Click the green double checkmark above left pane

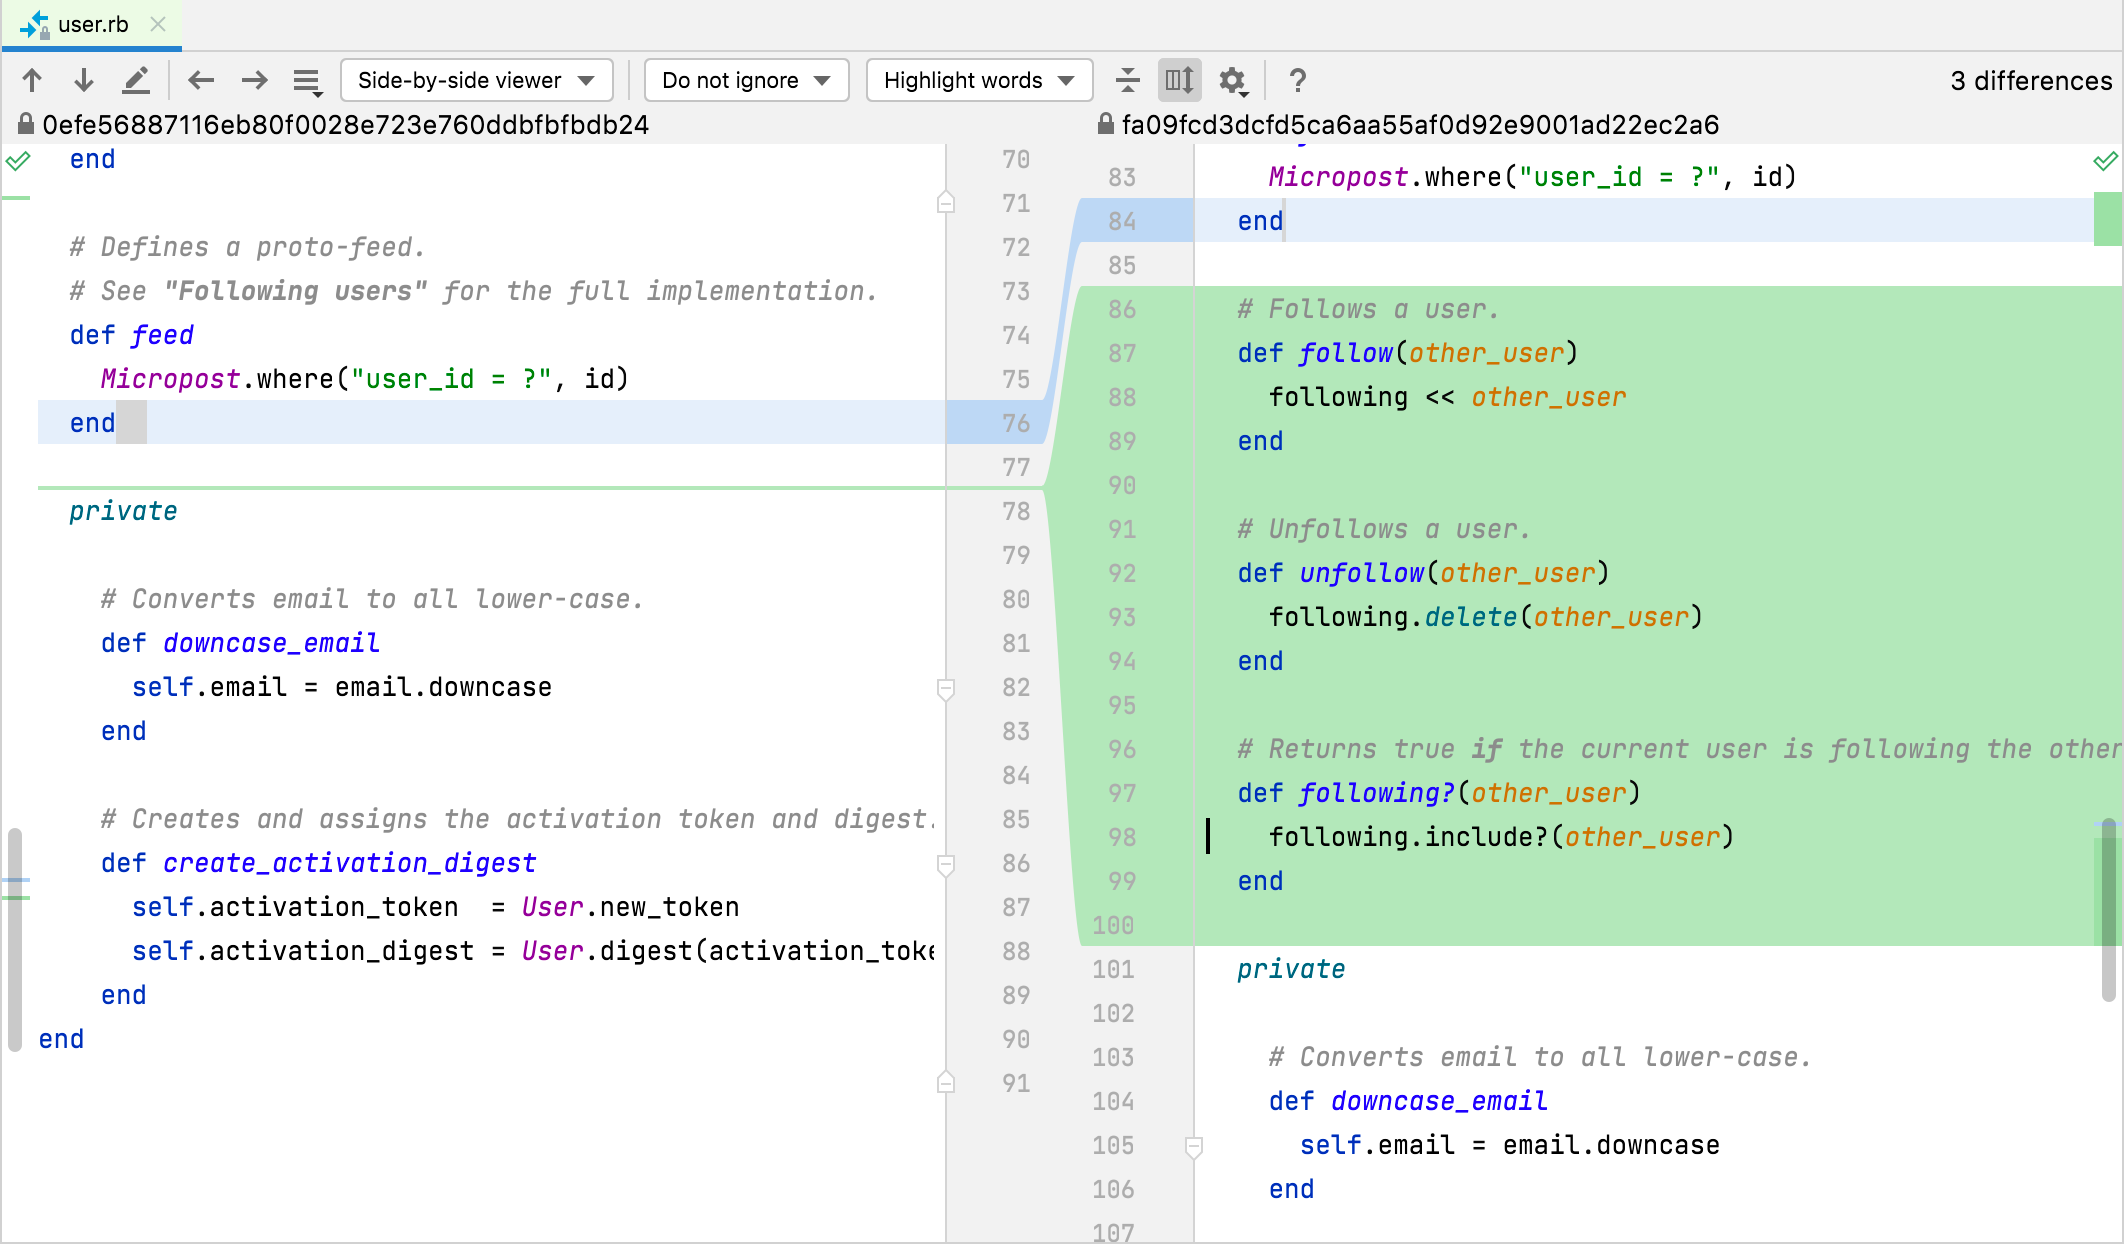point(18,160)
